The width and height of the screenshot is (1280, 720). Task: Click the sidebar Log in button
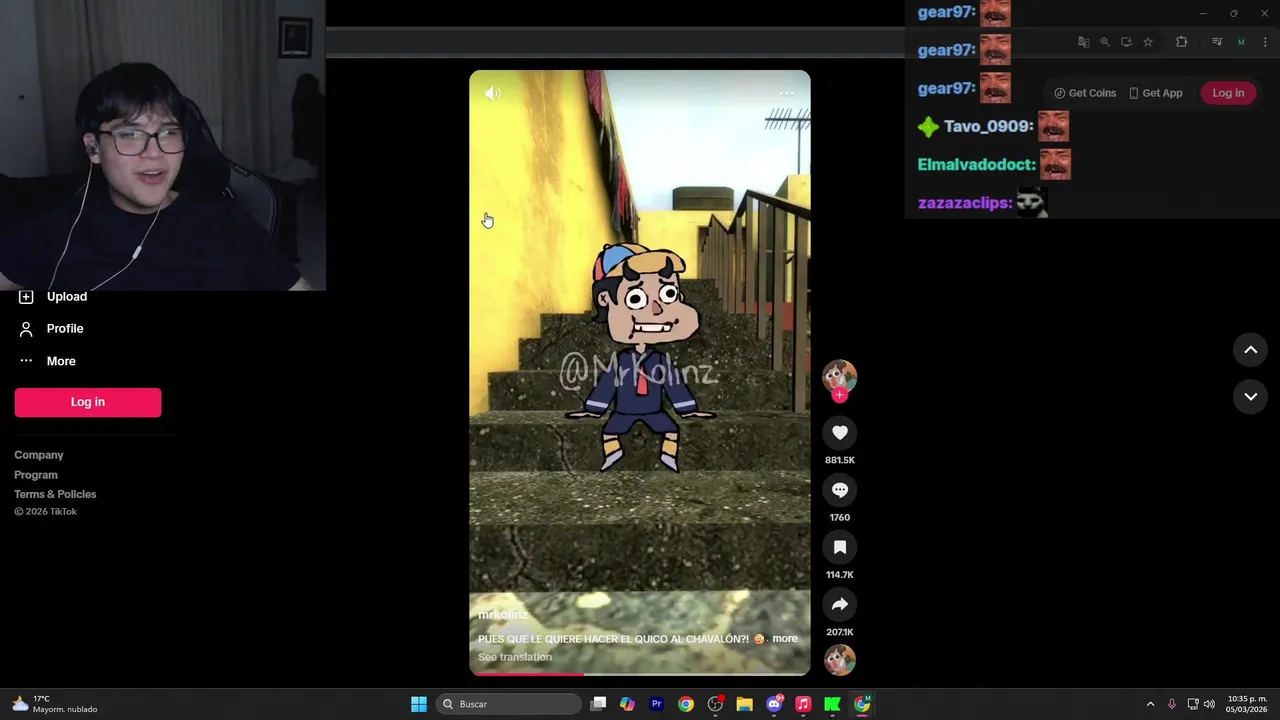click(x=88, y=402)
